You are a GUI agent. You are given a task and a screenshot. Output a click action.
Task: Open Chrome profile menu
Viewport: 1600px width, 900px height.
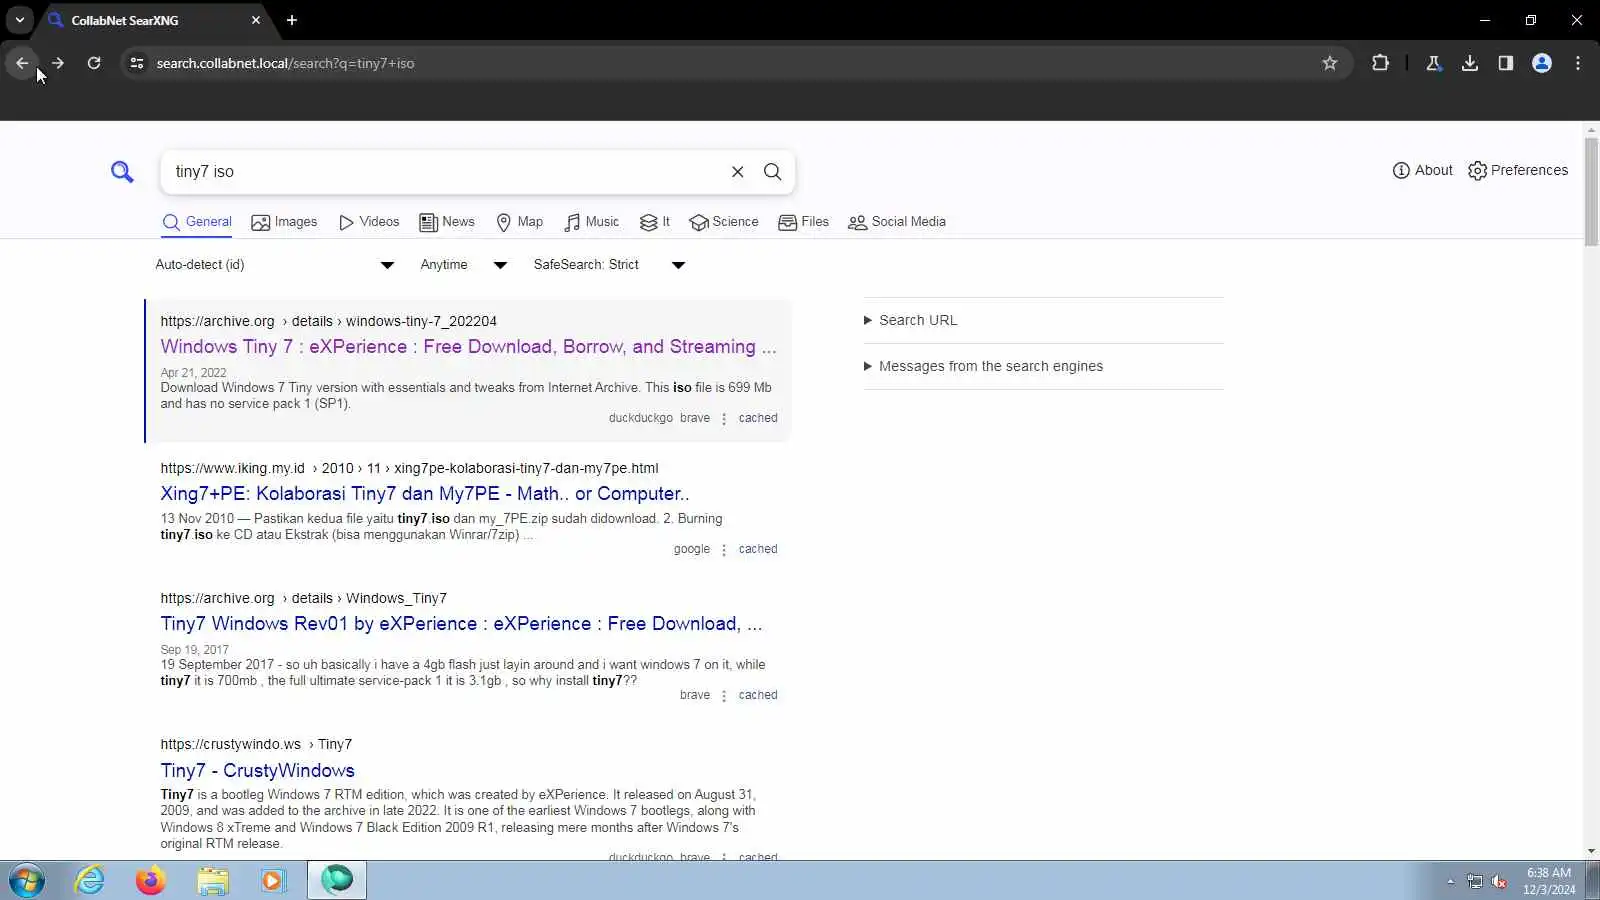click(1542, 63)
